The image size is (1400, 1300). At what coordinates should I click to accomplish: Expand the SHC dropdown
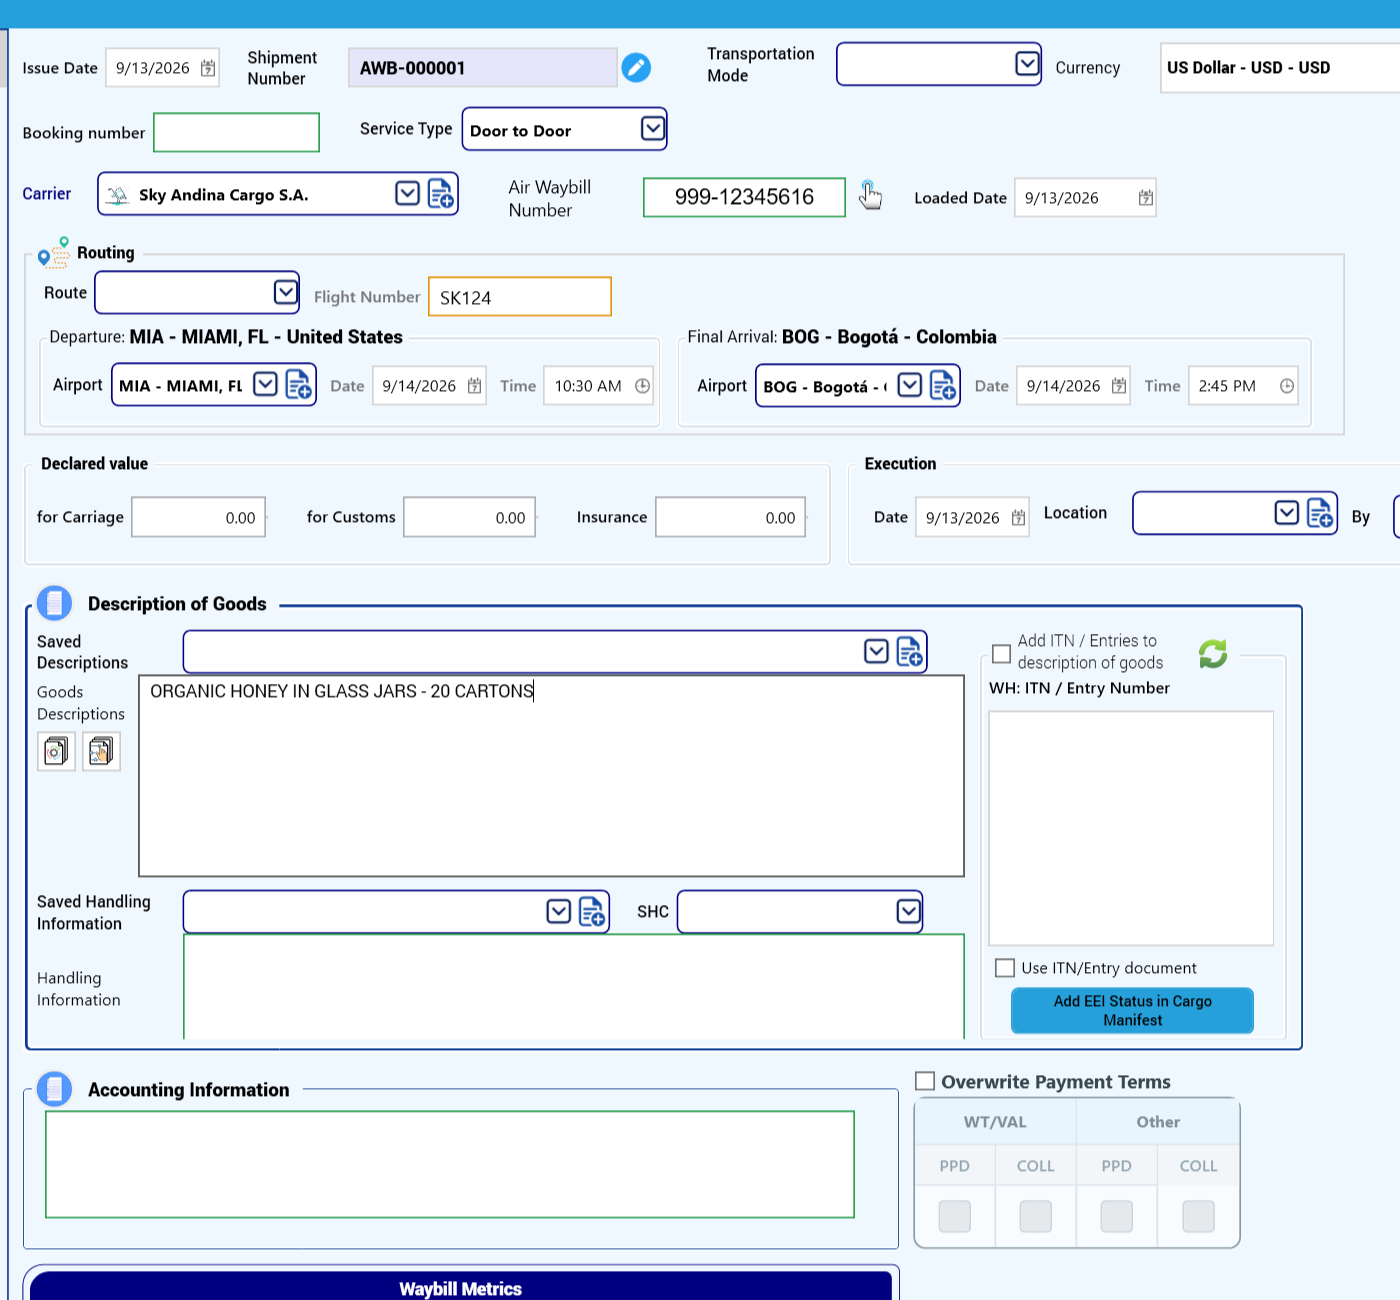pyautogui.click(x=908, y=912)
